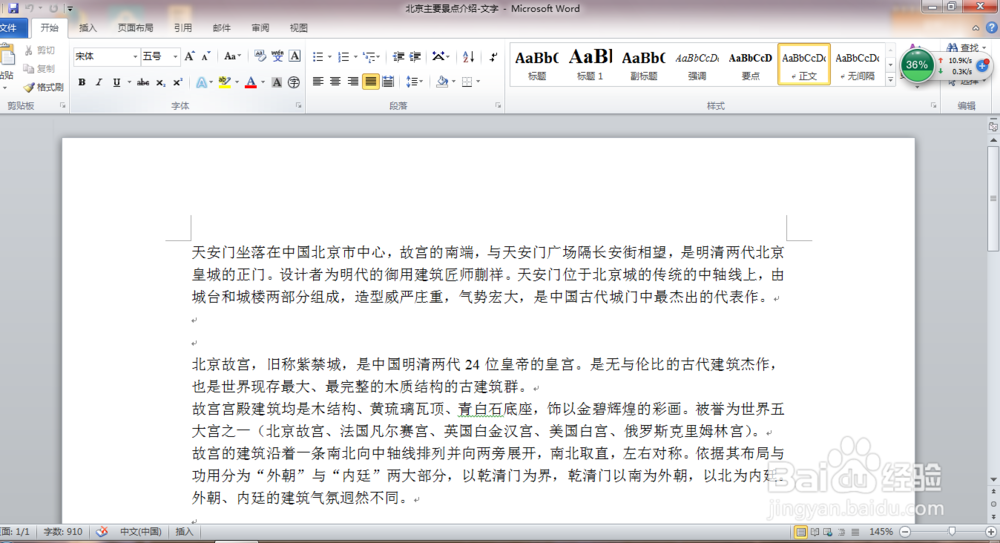
Task: Switch to the View (视图) tab
Action: coord(298,27)
